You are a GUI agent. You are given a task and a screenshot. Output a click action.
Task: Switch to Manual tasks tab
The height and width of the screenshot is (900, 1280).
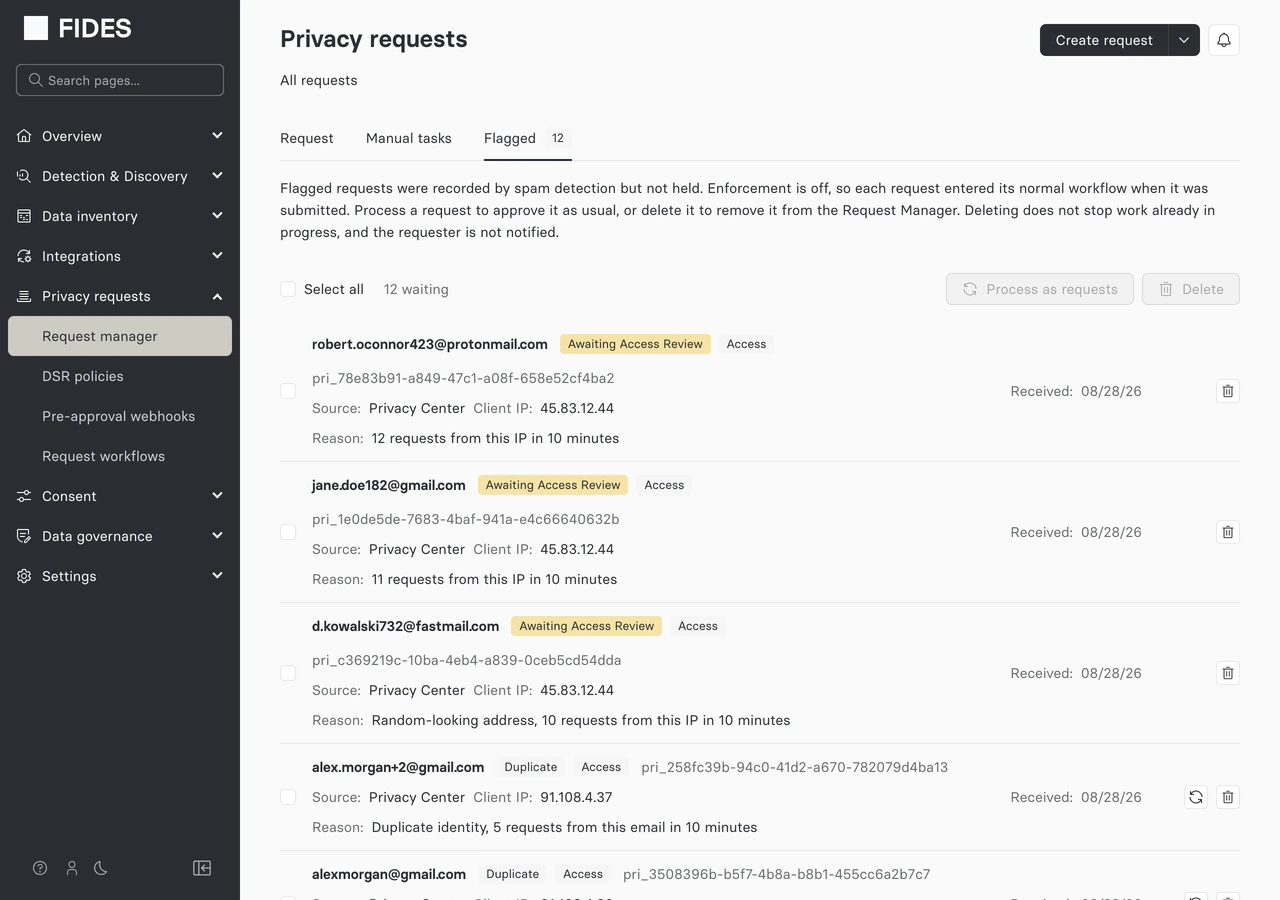pos(409,138)
